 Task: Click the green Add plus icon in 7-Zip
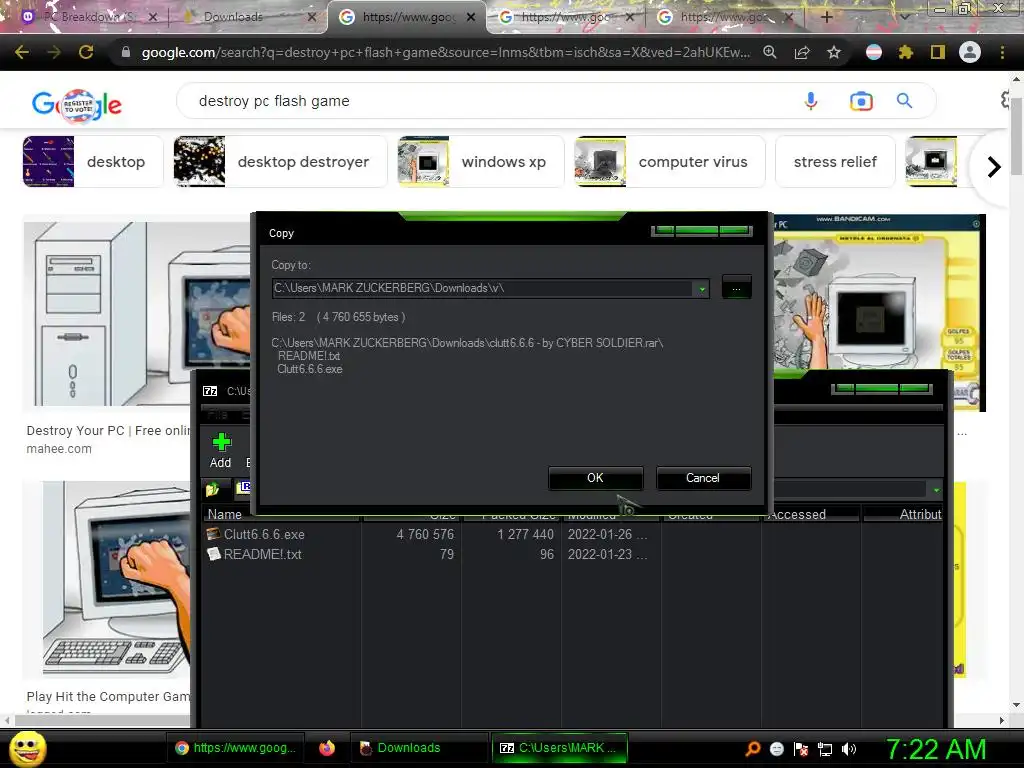click(221, 451)
